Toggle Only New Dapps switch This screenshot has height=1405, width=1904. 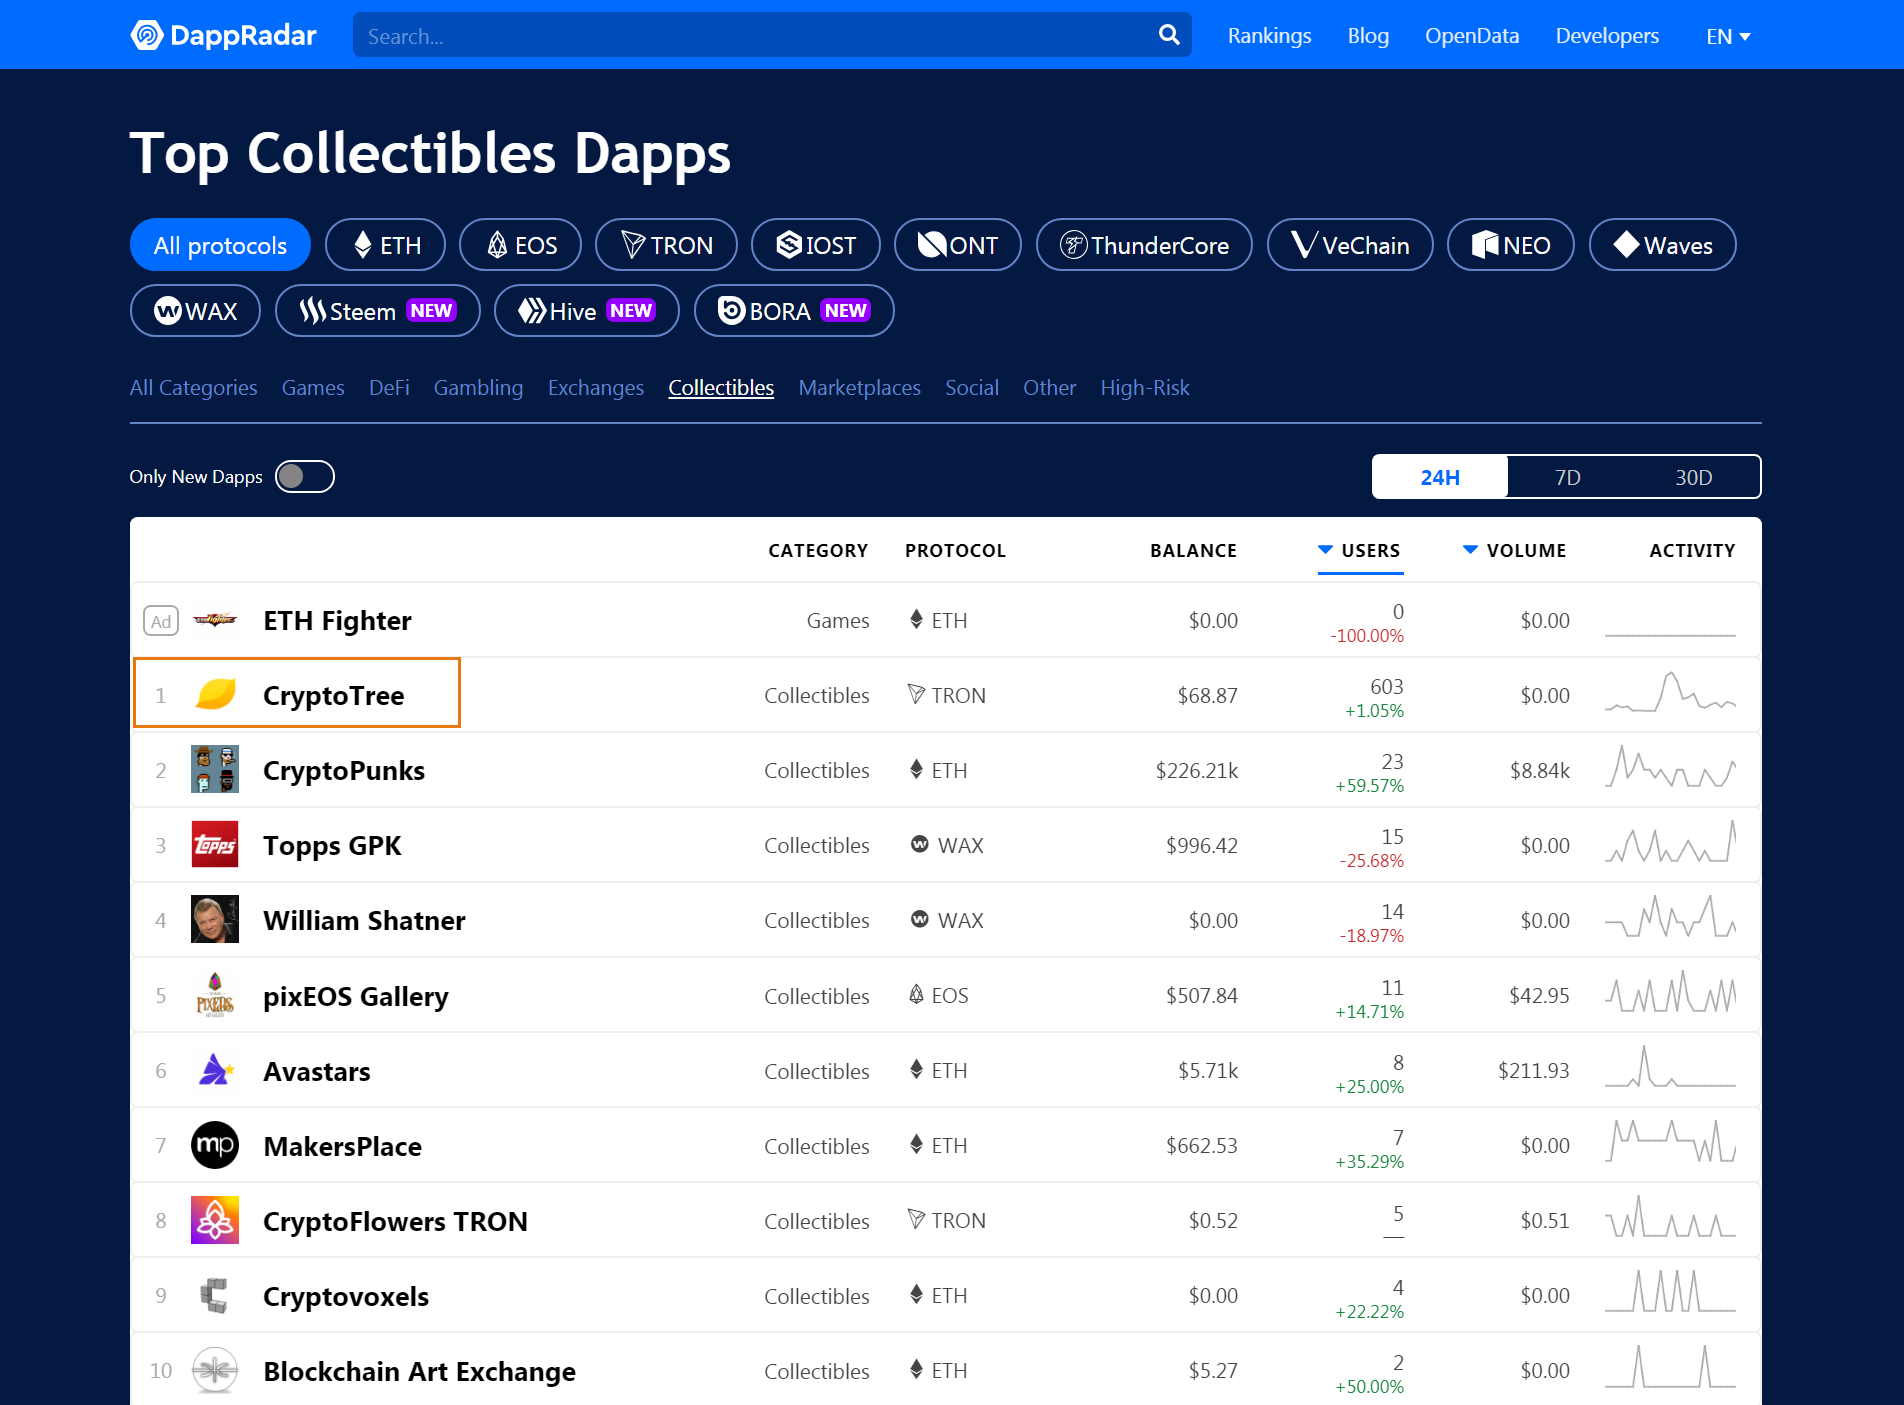click(304, 476)
